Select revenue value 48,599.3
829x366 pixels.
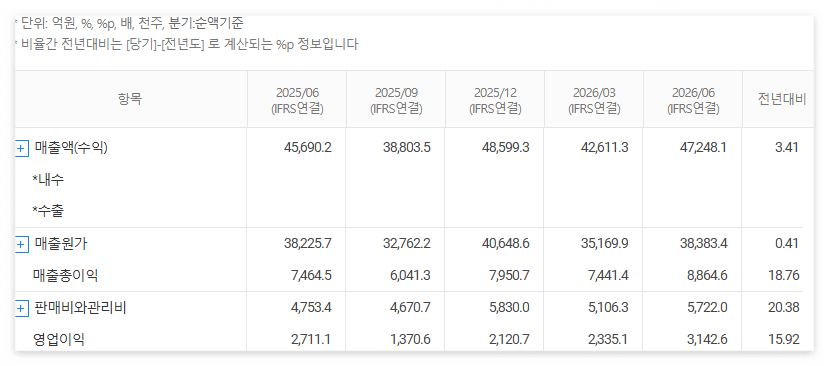[x=505, y=148]
